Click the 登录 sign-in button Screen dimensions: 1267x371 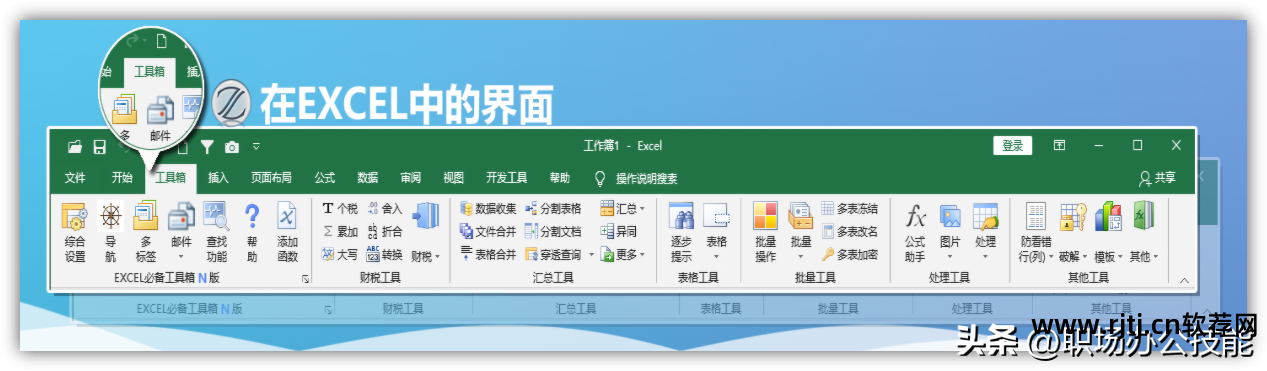(x=1012, y=146)
